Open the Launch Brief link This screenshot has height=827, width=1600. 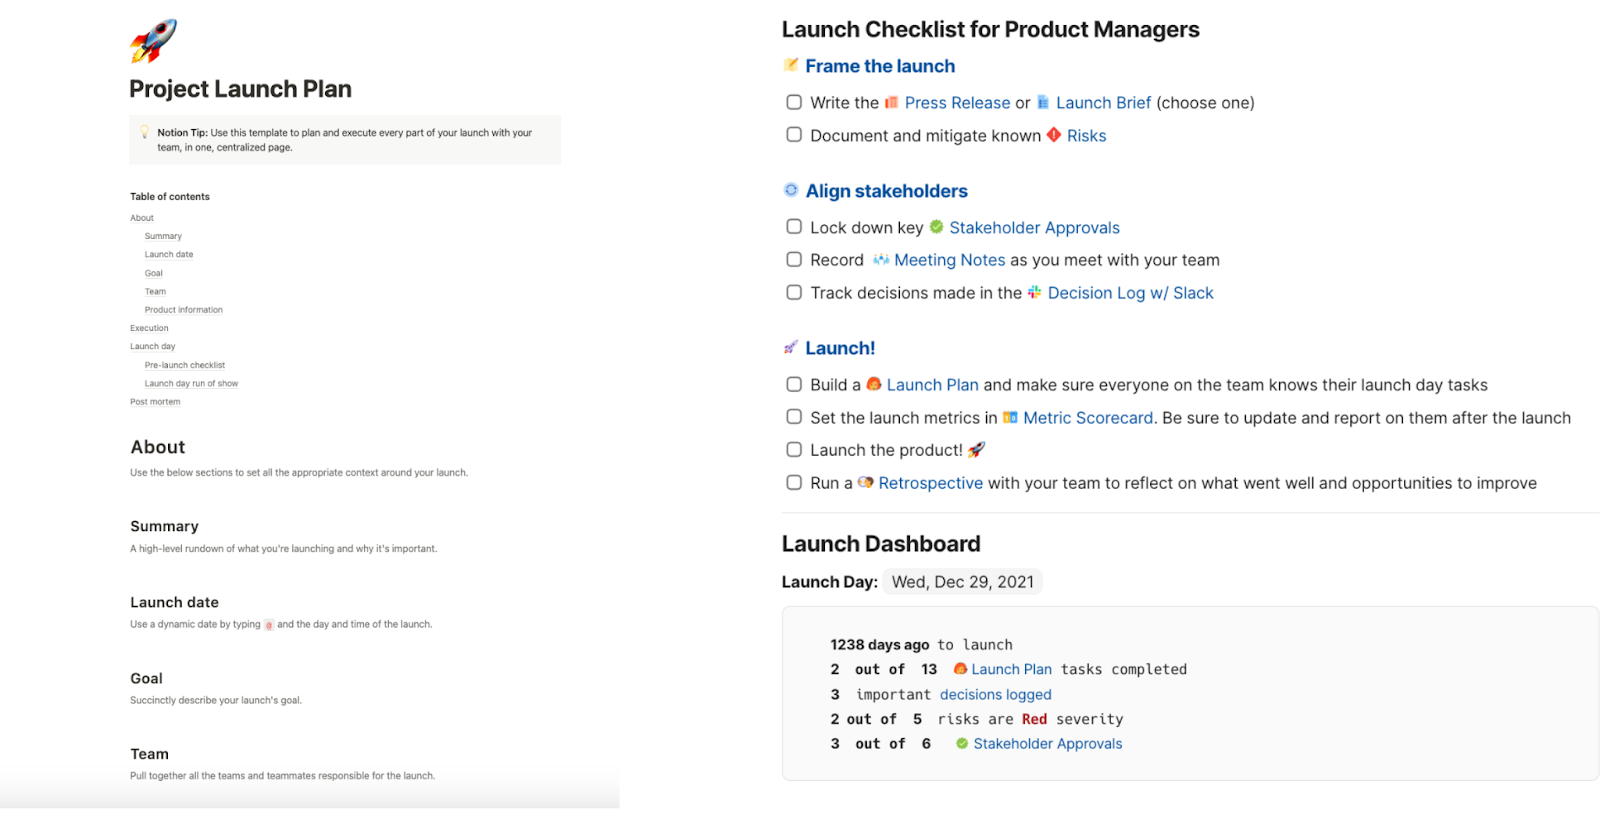pos(1103,103)
